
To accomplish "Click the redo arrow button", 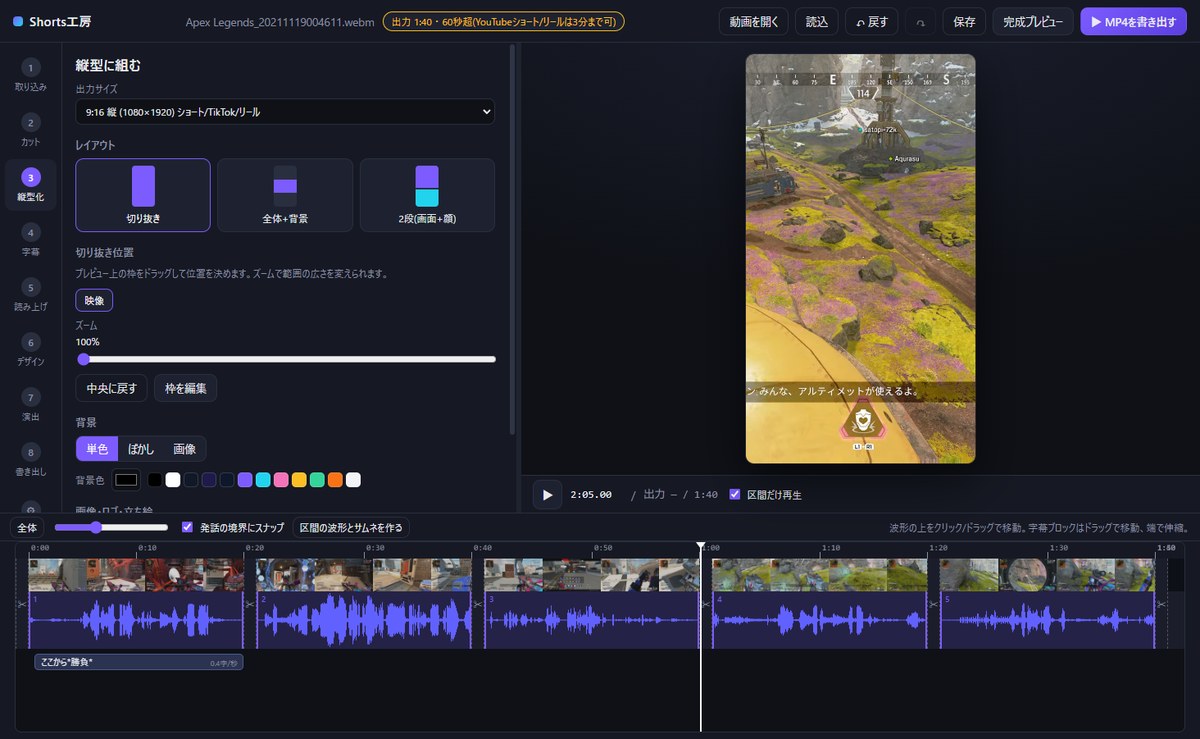I will (921, 21).
